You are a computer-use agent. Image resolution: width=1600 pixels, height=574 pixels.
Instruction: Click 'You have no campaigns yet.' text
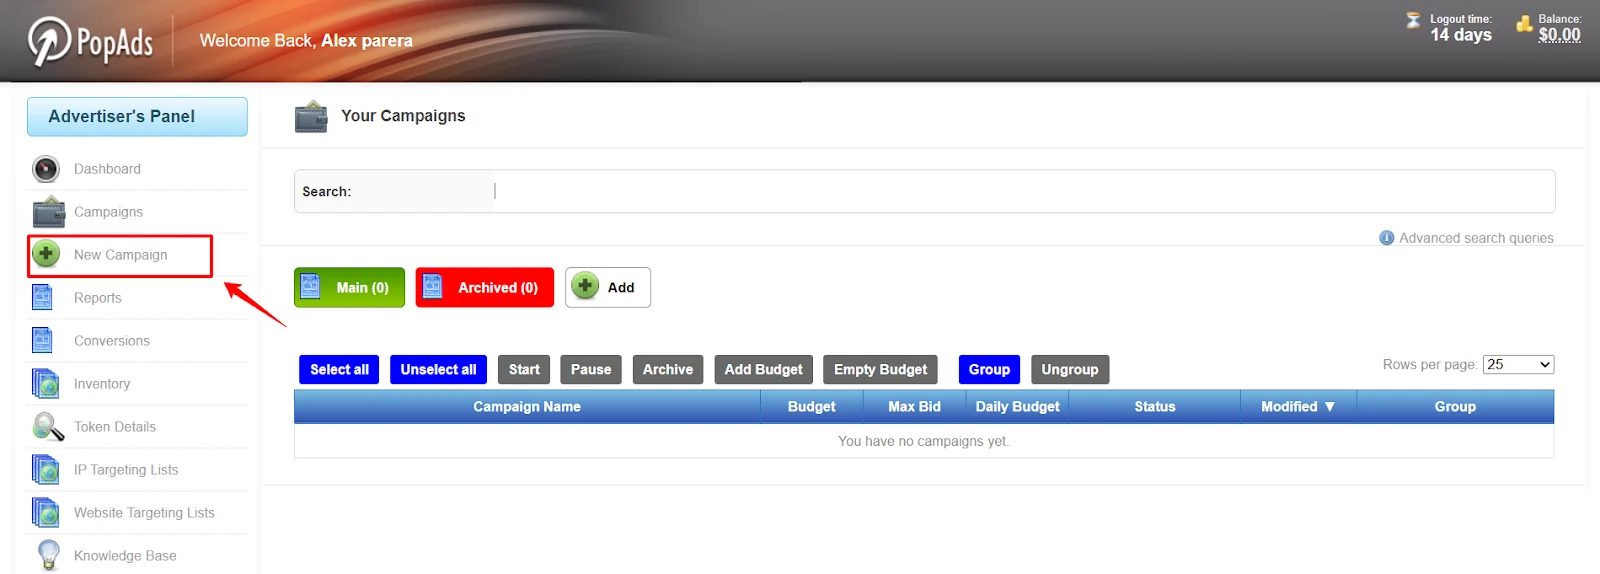[923, 441]
